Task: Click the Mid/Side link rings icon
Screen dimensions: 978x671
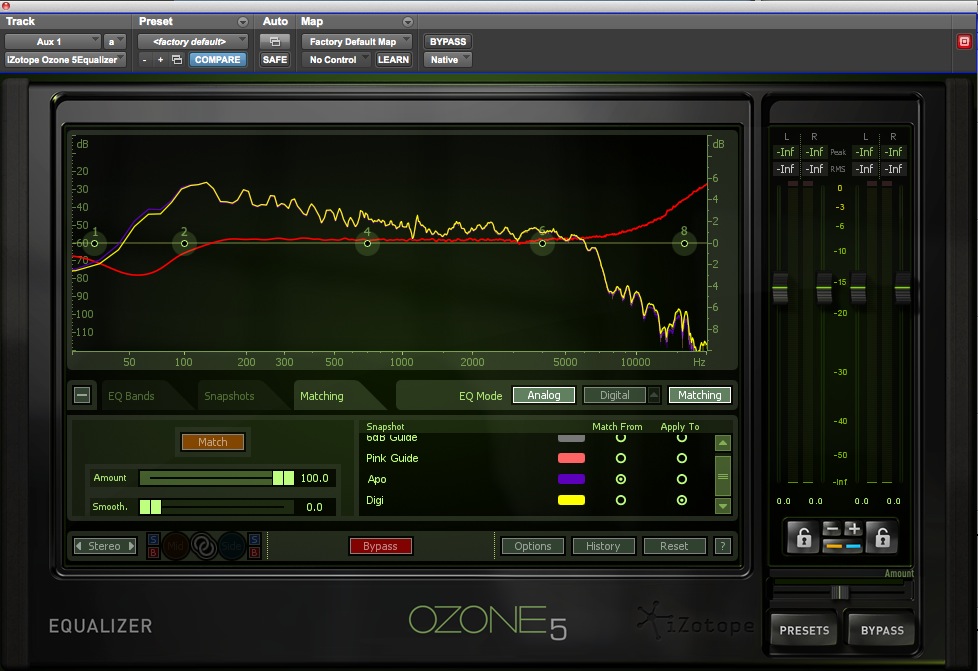Action: coord(203,546)
